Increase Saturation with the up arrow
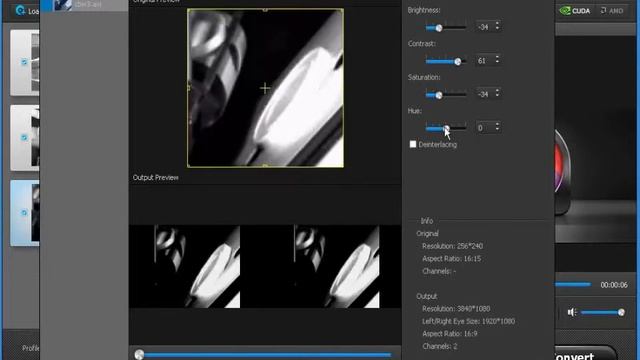This screenshot has height=360, width=640. [x=497, y=91]
